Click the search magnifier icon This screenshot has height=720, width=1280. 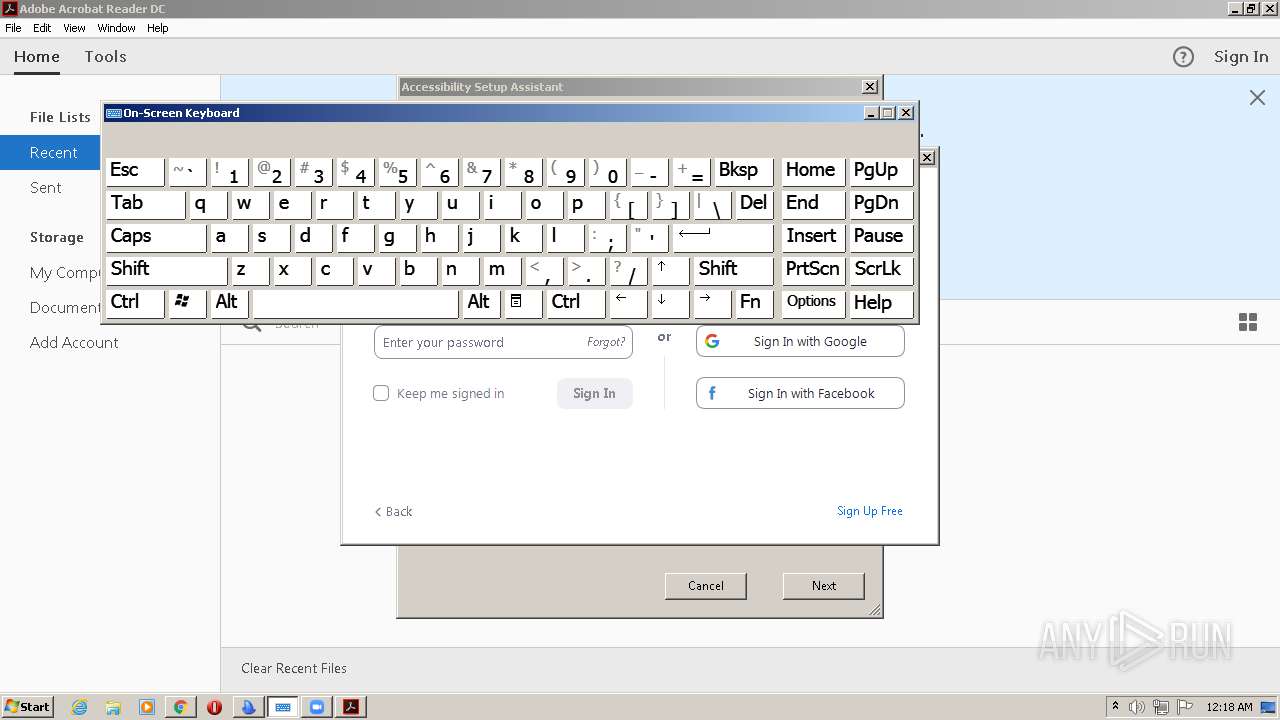[x=252, y=324]
